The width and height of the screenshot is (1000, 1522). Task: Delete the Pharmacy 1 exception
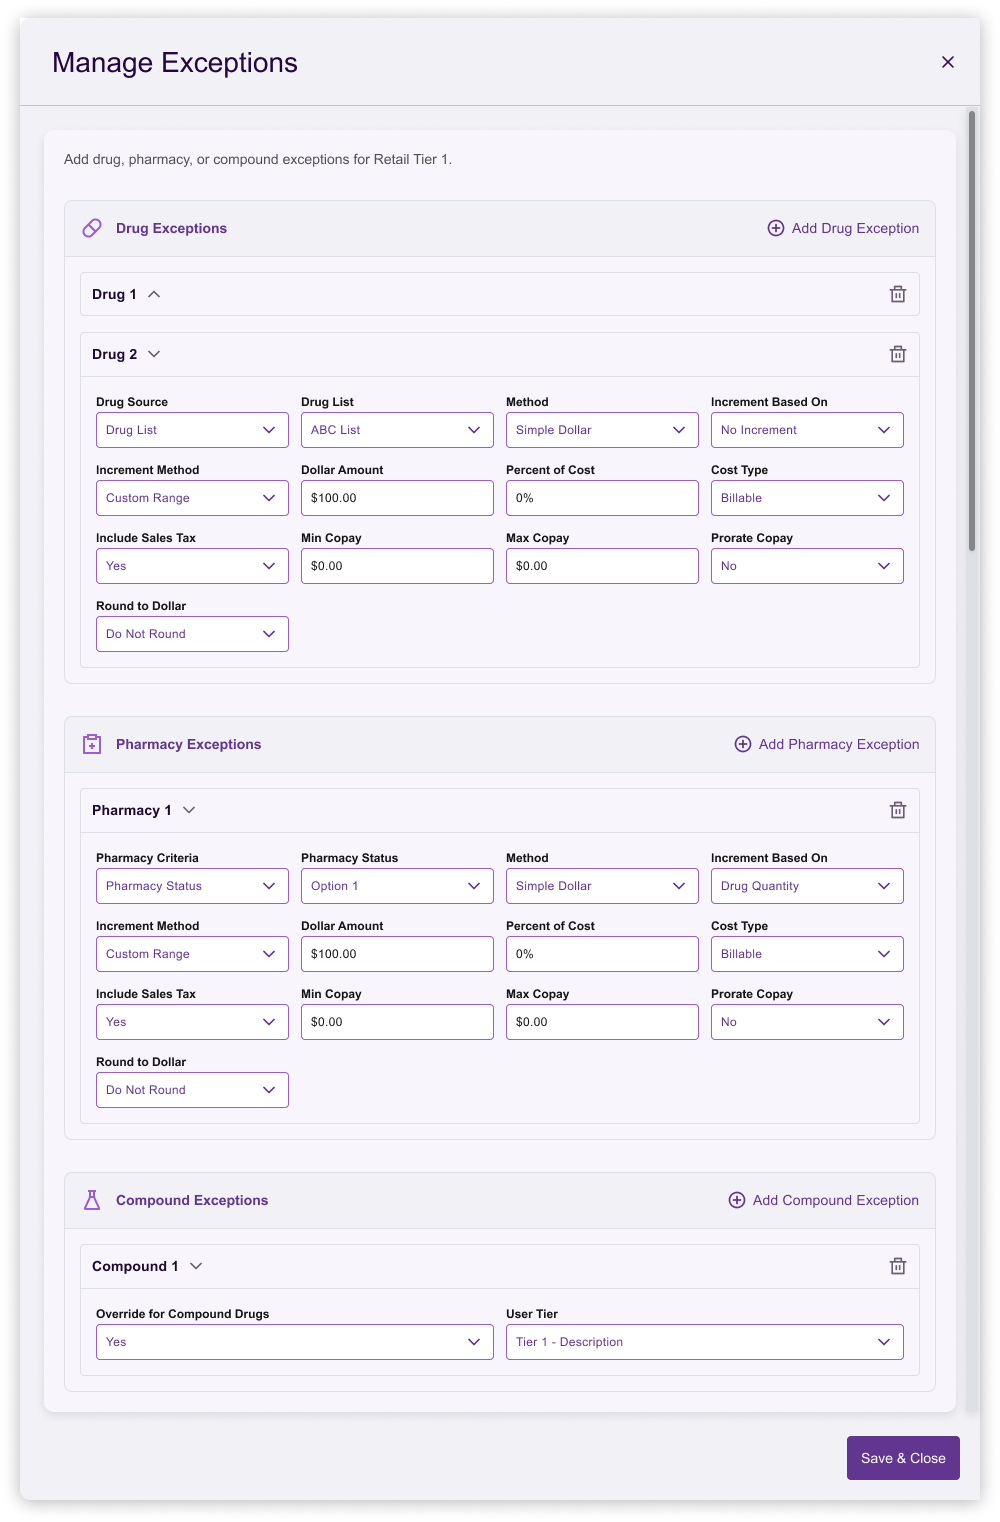[x=898, y=810]
